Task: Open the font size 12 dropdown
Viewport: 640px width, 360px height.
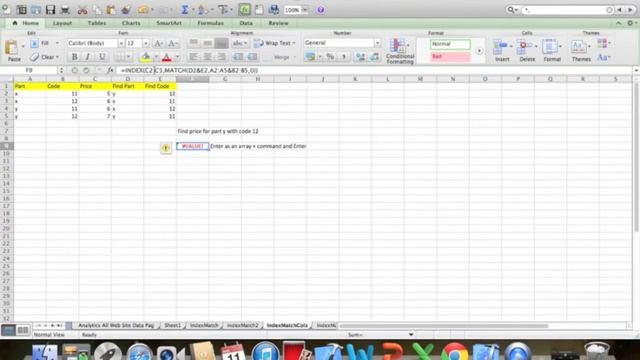Action: click(145, 43)
